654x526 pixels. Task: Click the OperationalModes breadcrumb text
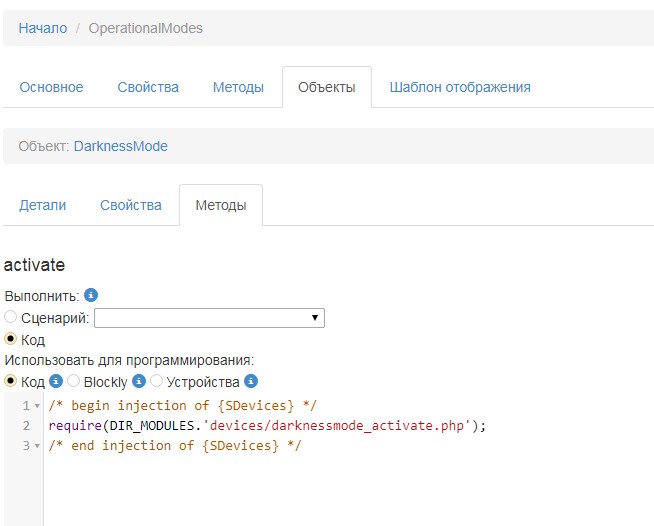click(146, 28)
